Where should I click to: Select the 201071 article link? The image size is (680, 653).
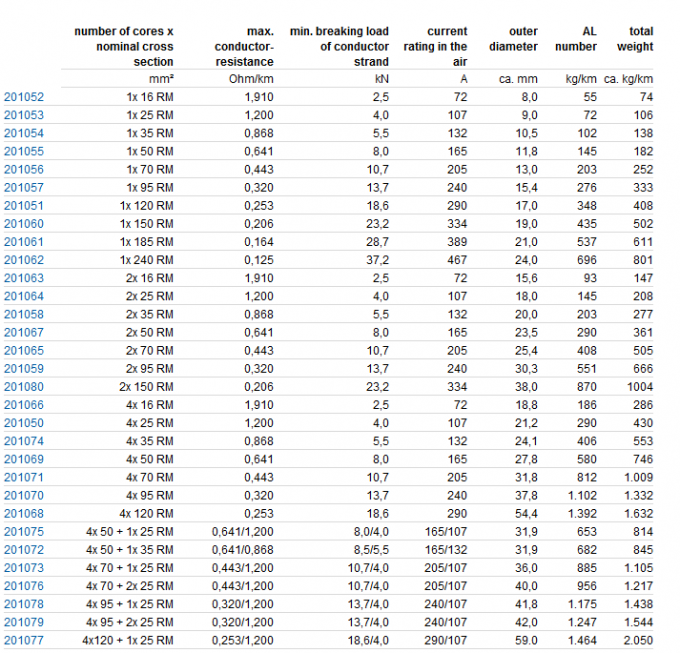(24, 477)
